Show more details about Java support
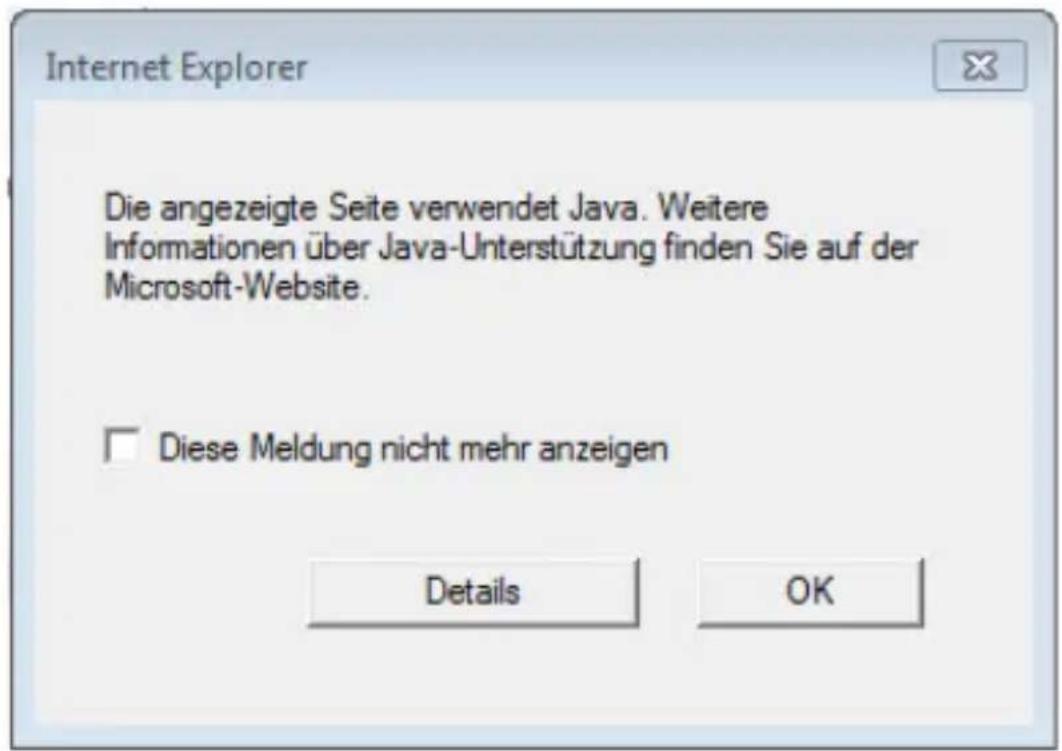 [x=473, y=592]
